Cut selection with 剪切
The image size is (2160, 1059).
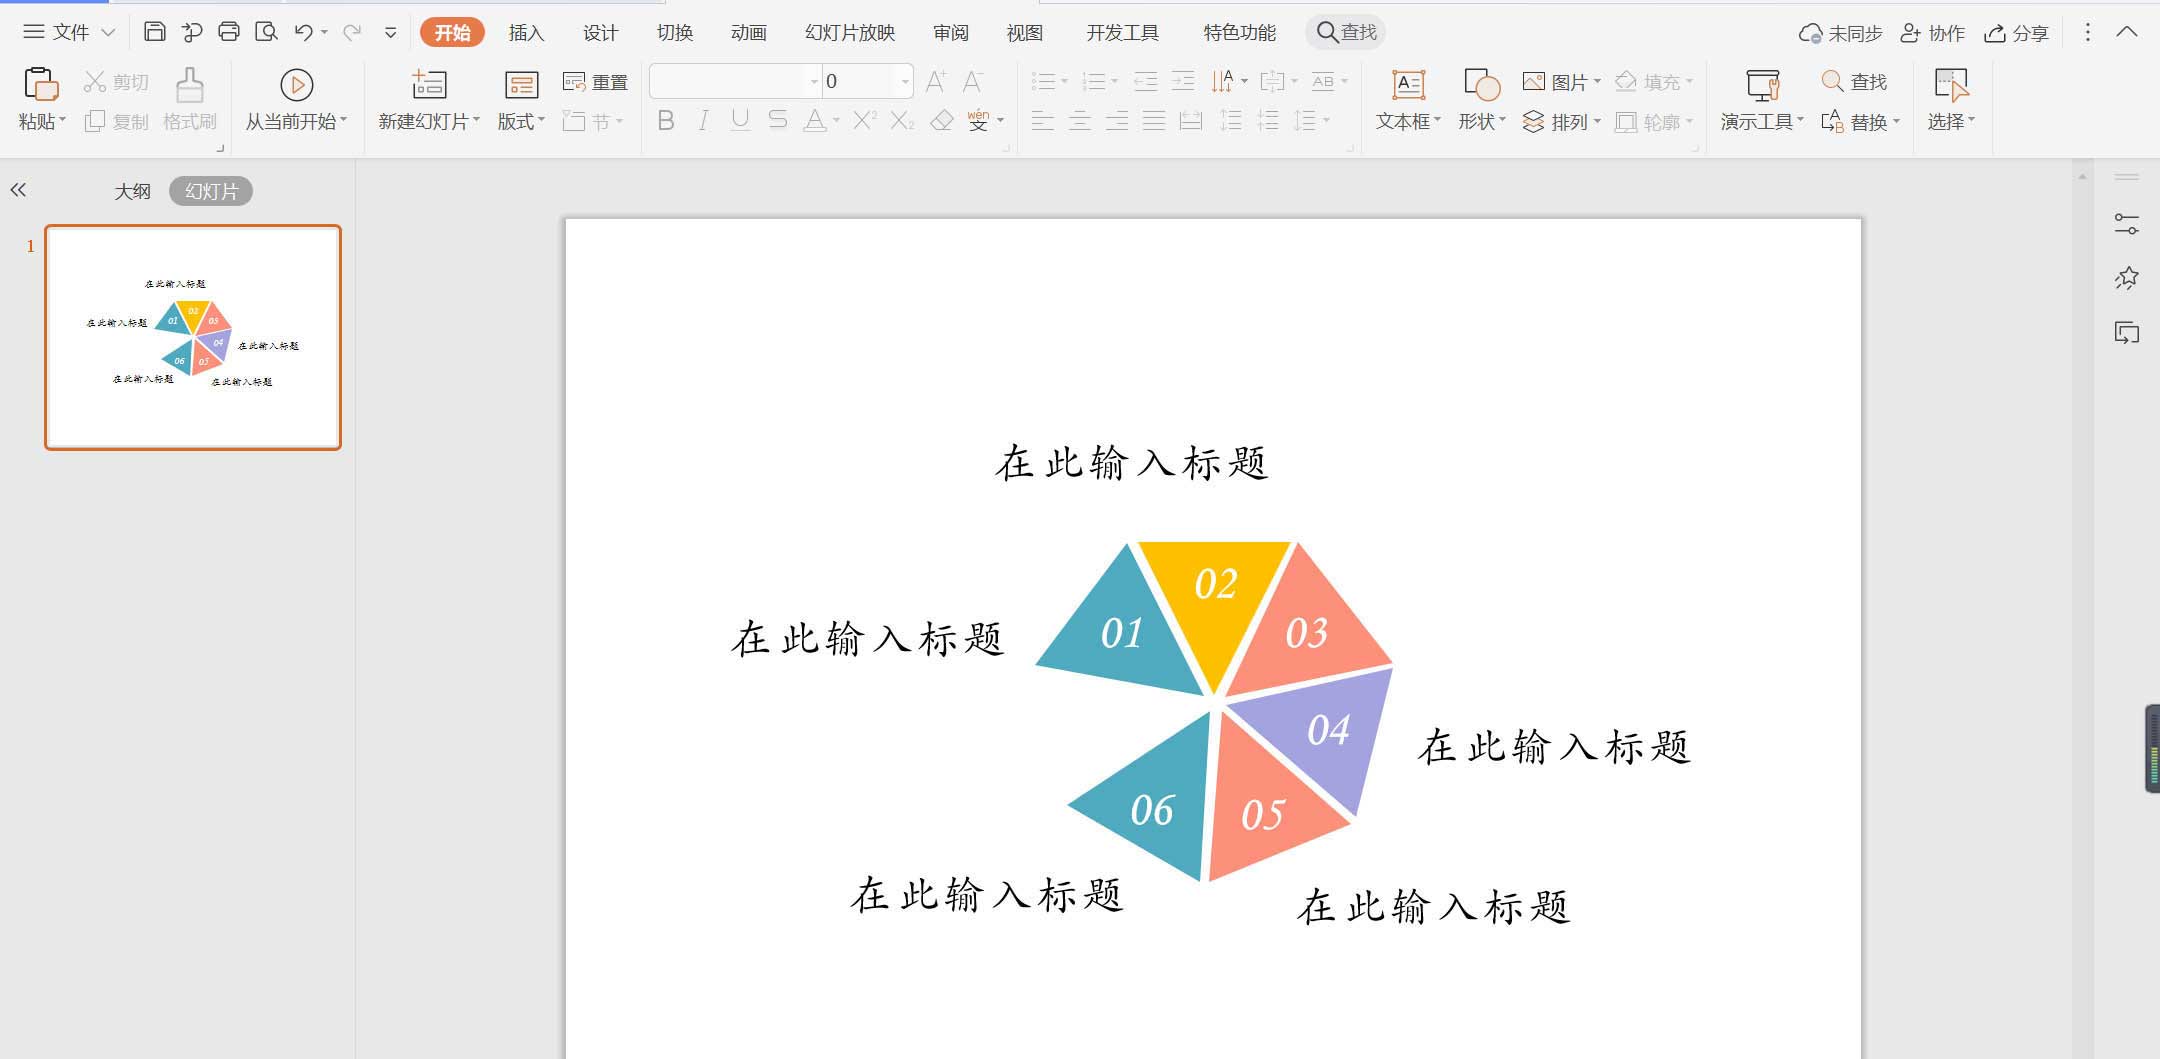[x=116, y=82]
